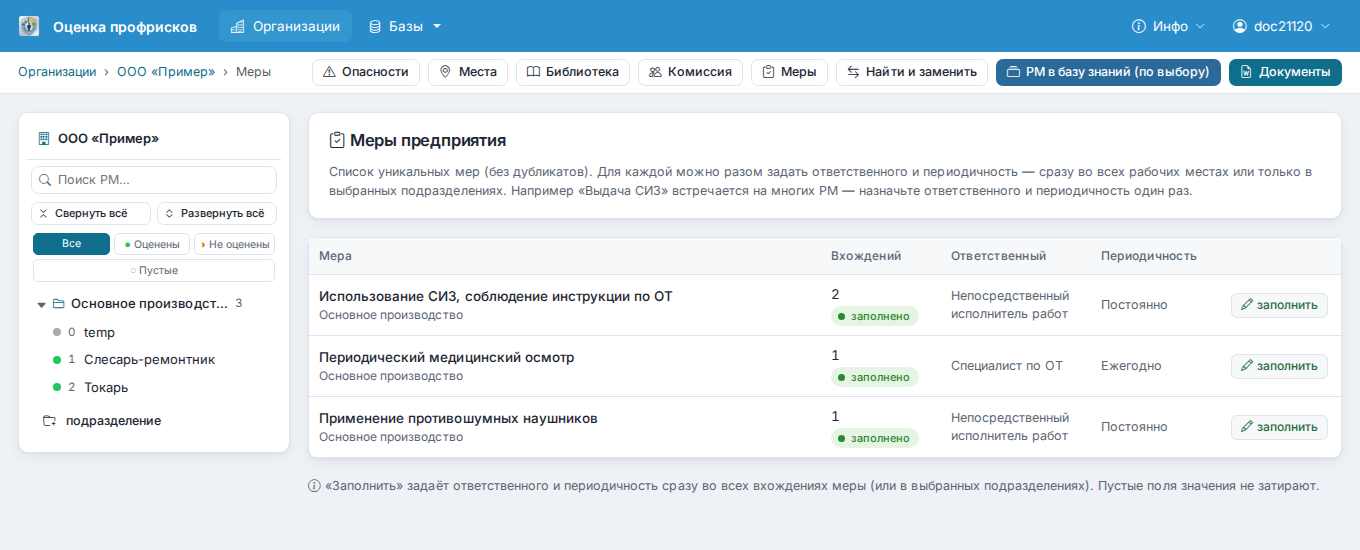
Task: Open the Библиотека toolbar button
Action: click(573, 72)
